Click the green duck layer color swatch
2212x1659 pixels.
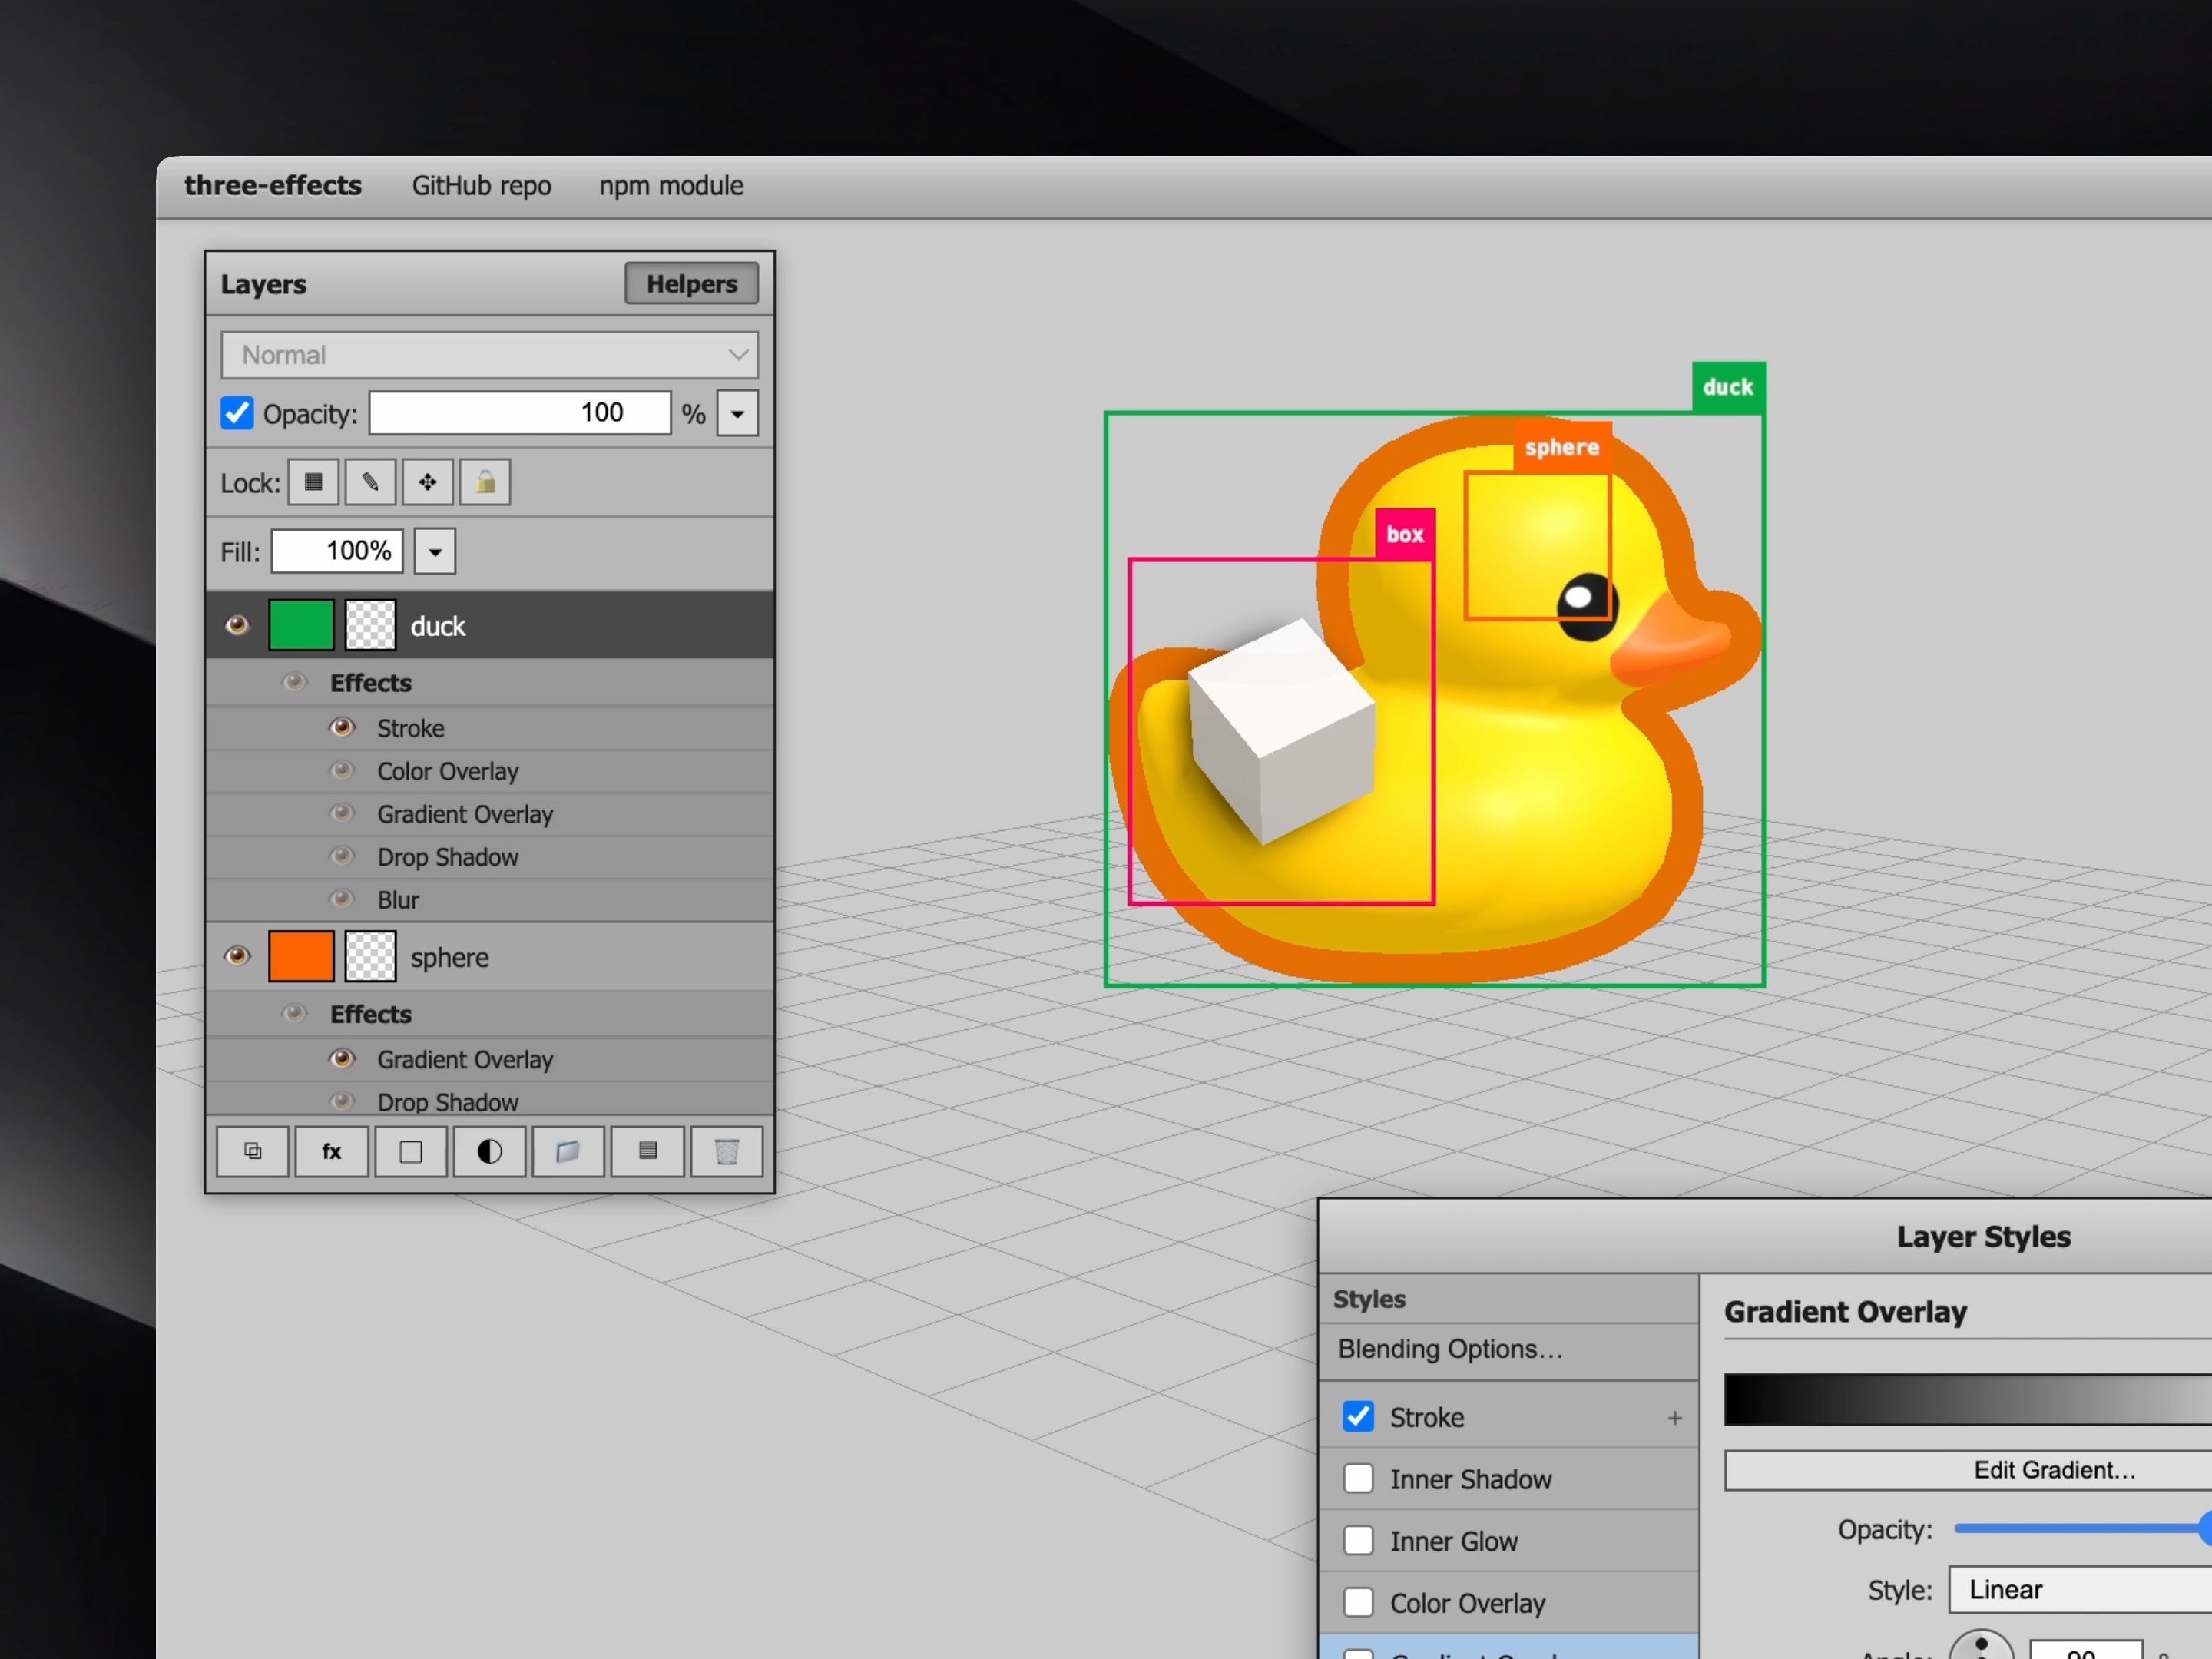point(301,625)
